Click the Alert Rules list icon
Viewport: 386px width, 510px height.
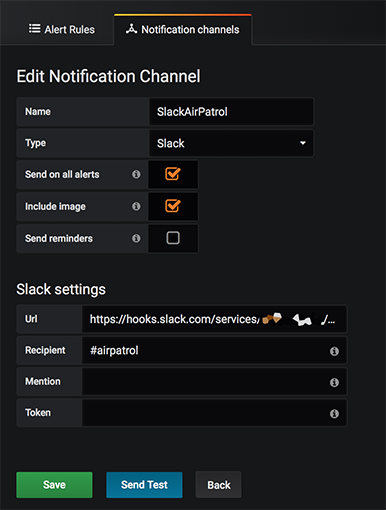[x=35, y=29]
